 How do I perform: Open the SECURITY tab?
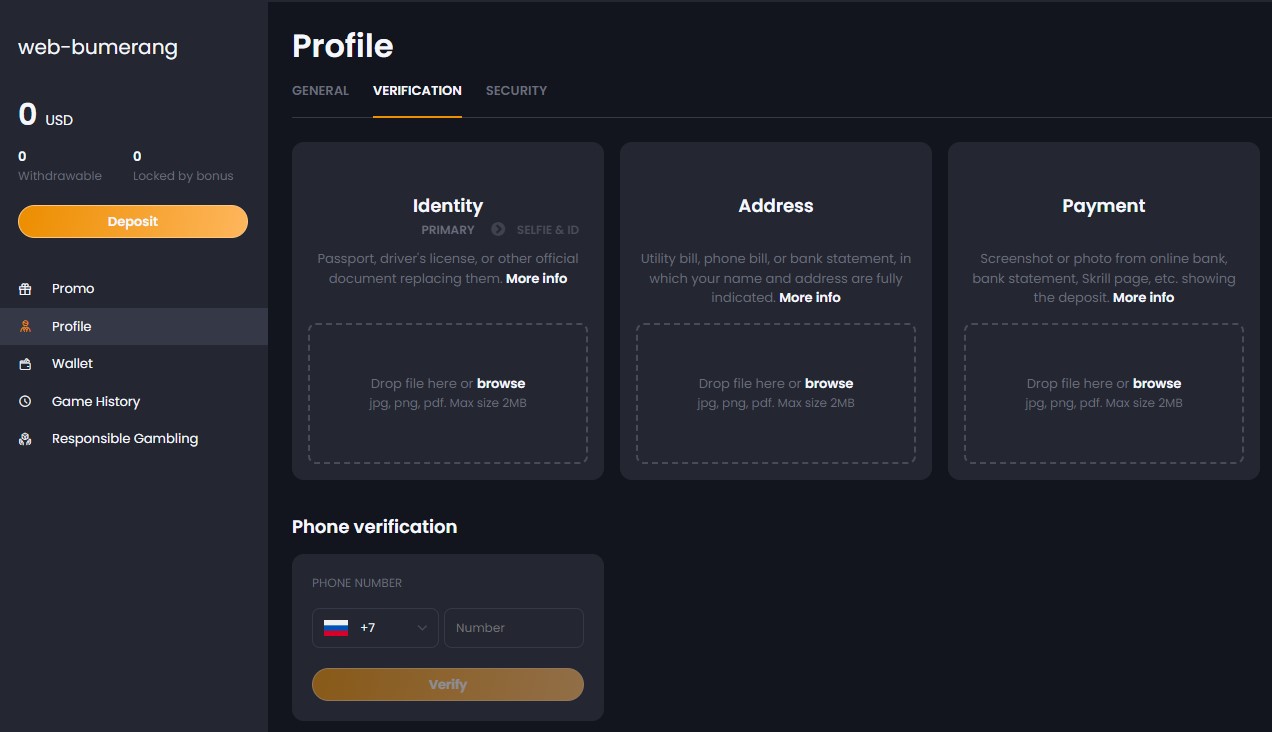517,90
